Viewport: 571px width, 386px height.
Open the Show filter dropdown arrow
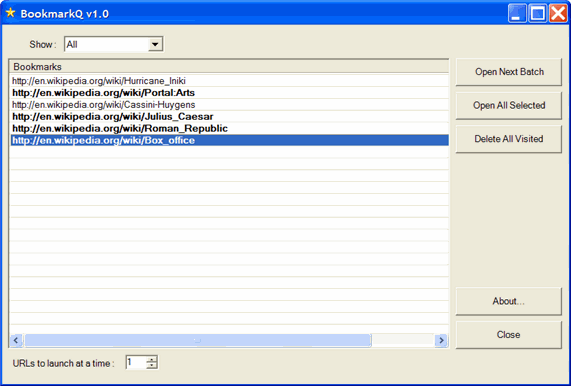(x=155, y=44)
